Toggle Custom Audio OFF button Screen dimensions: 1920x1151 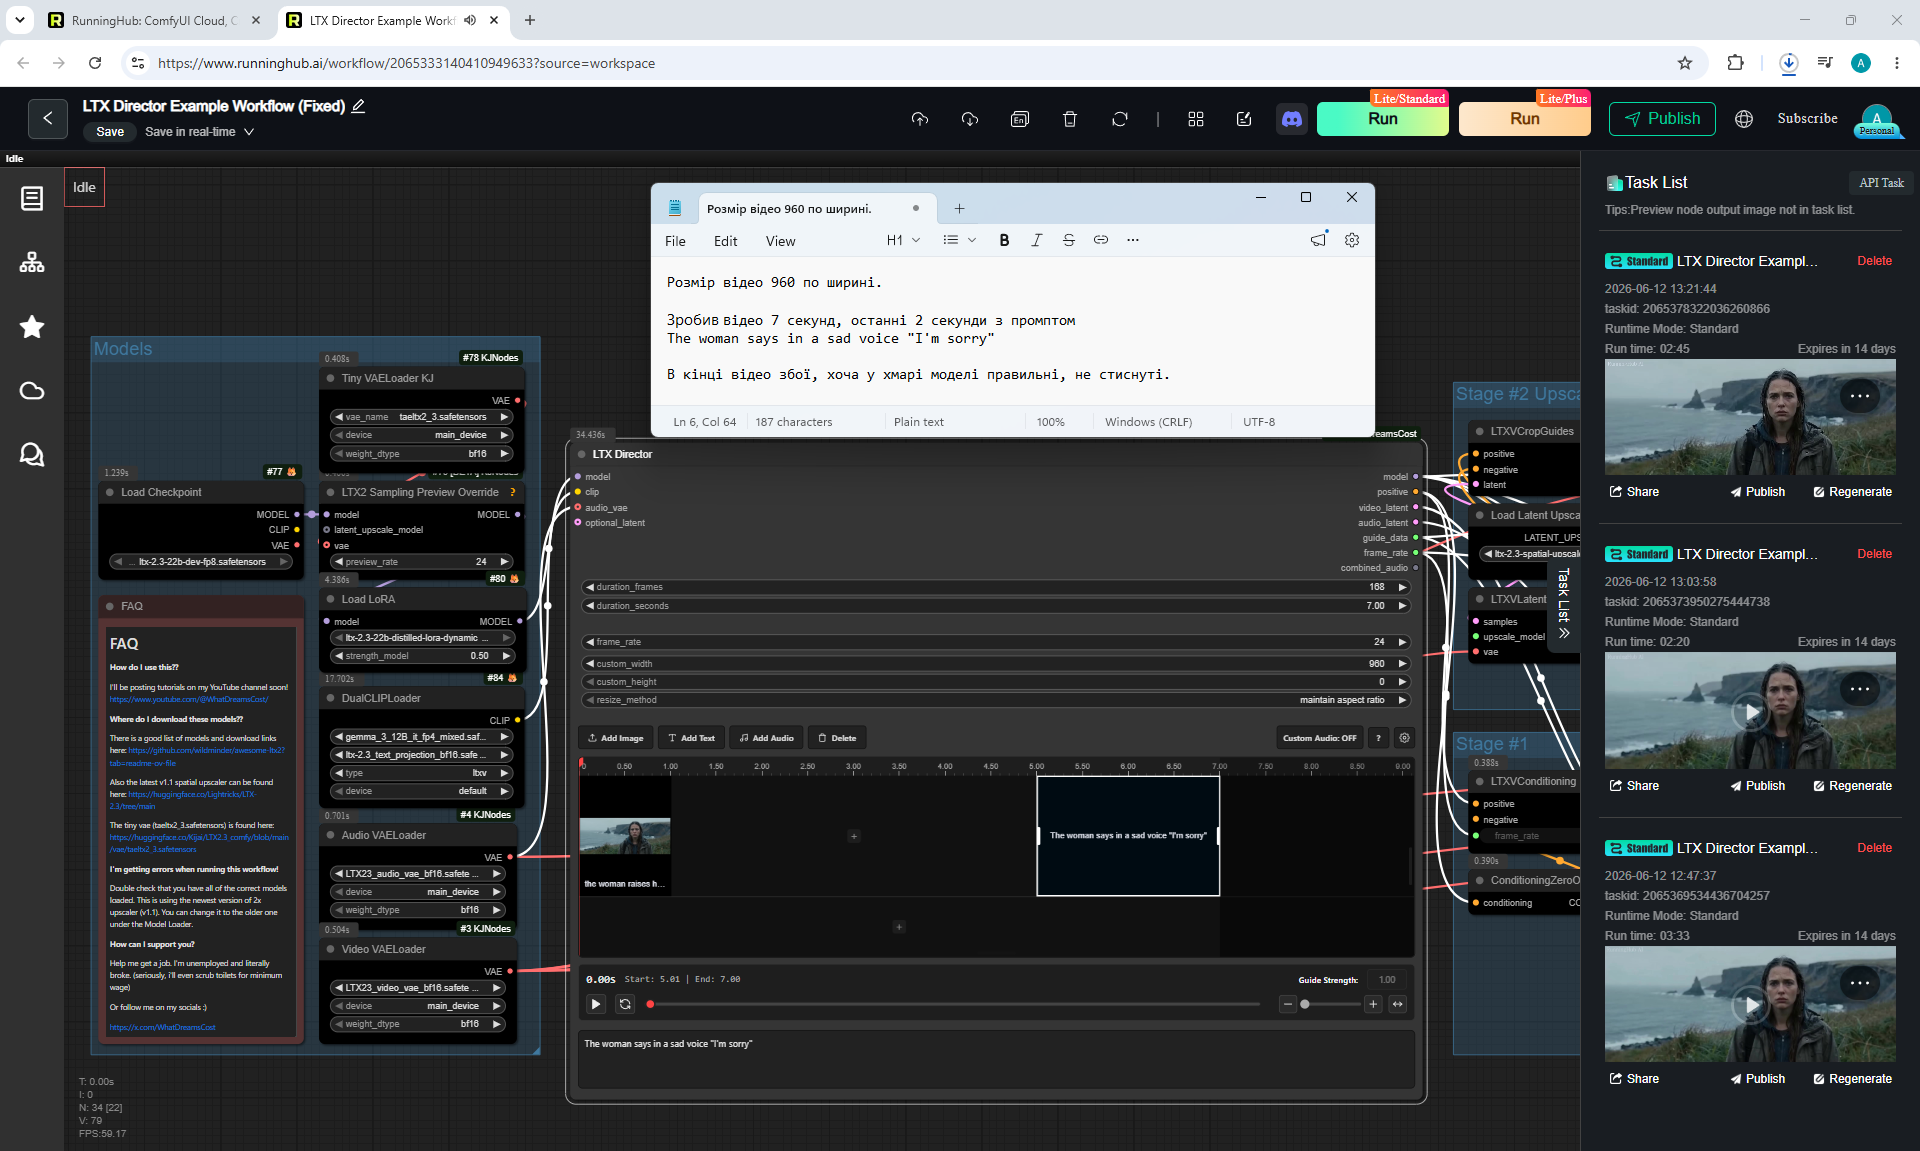click(1319, 738)
